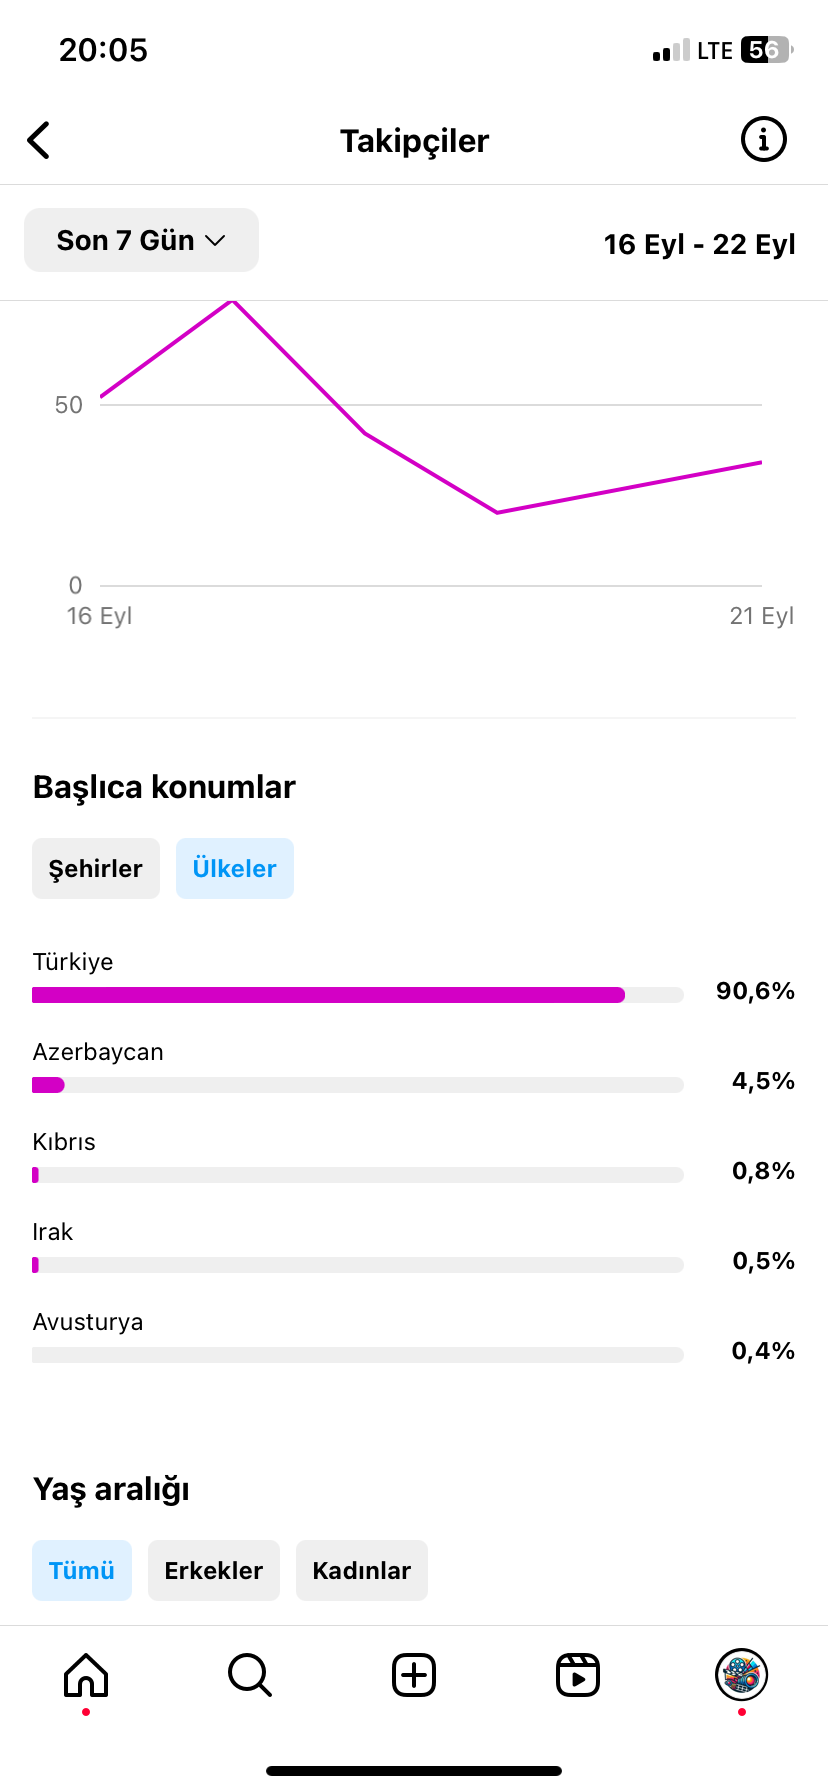Tap the Türkiye percentage bar
This screenshot has width=828, height=1792.
pyautogui.click(x=358, y=995)
